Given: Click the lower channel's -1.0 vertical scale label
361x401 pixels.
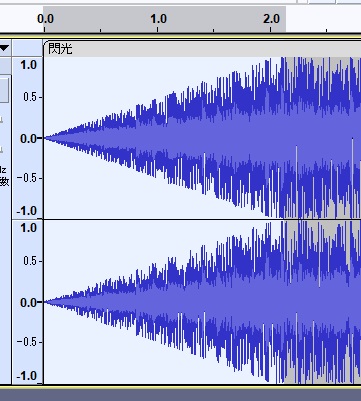Looking at the screenshot, I should (27, 376).
